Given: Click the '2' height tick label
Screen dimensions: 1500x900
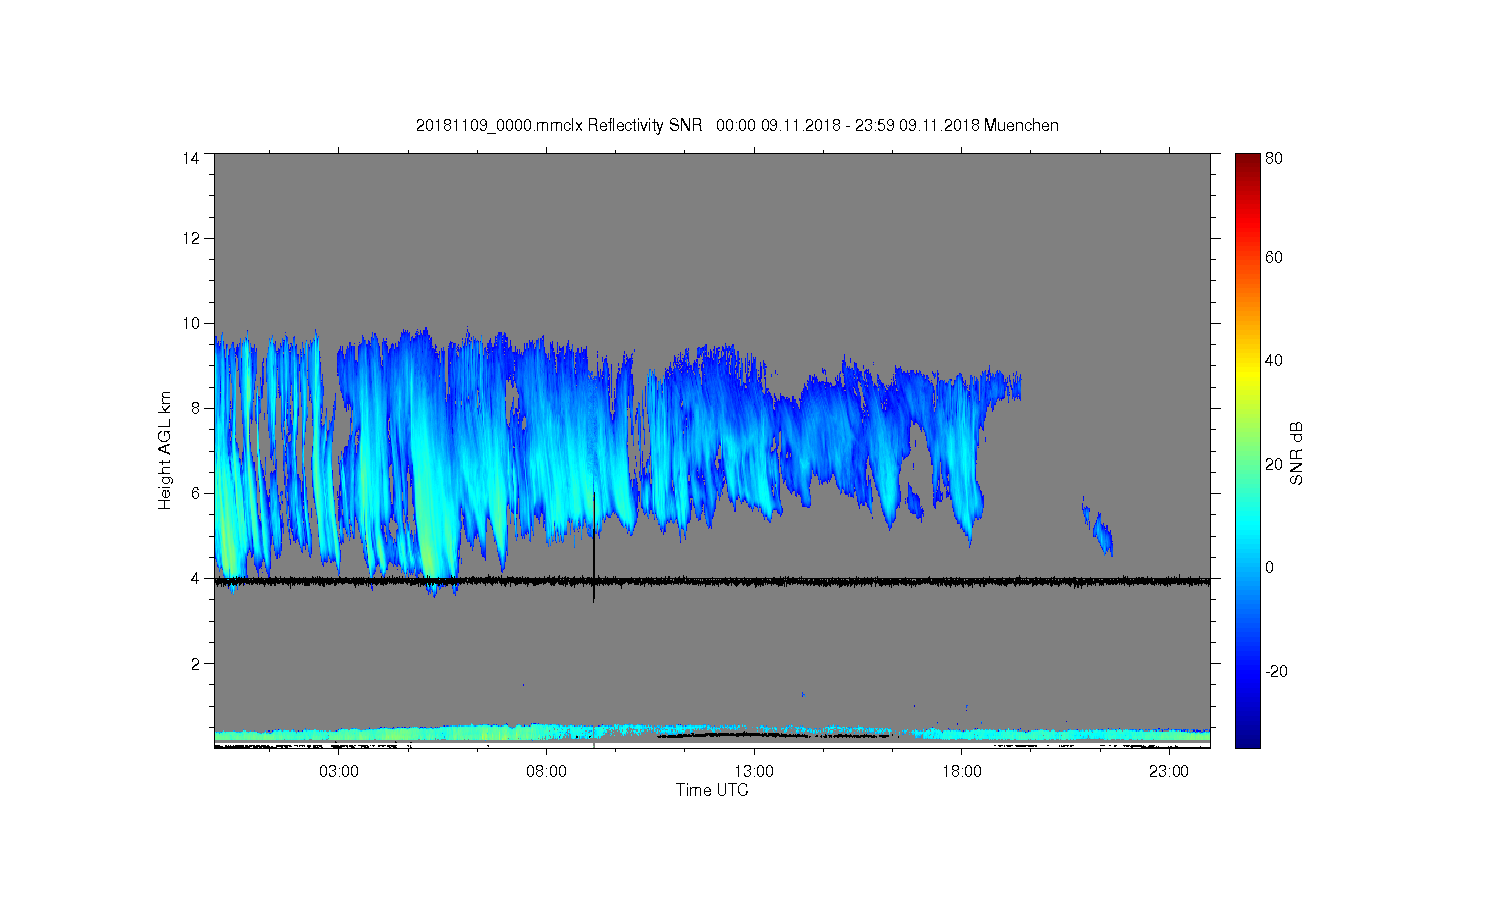Looking at the screenshot, I should (194, 663).
